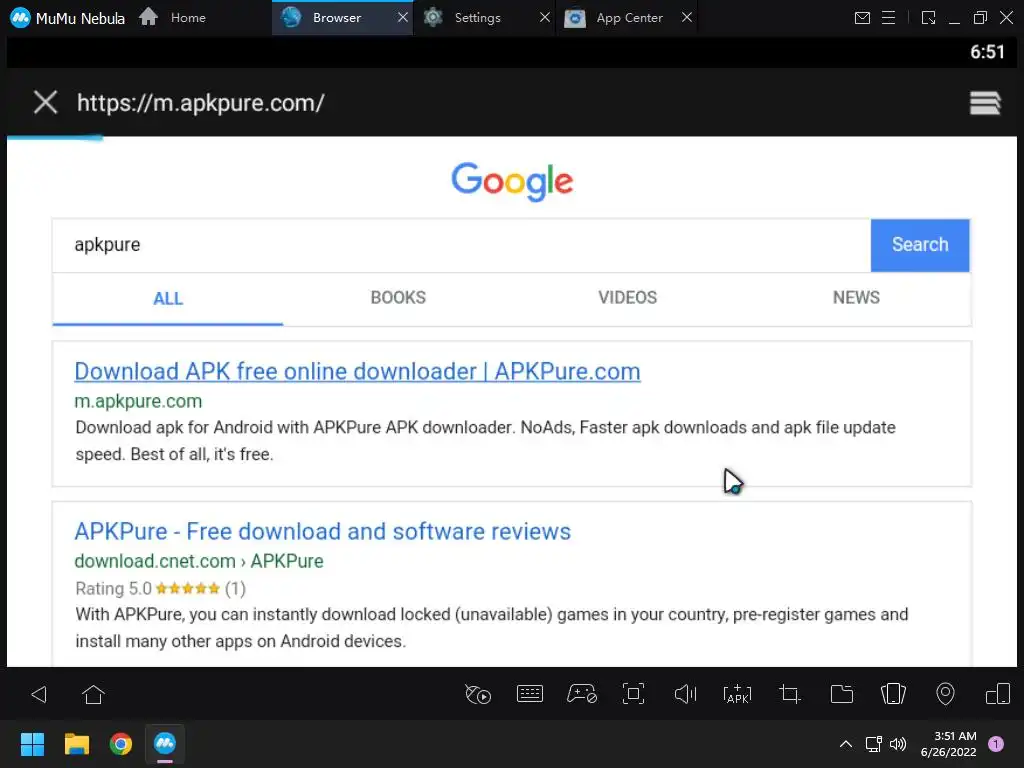Close the App Center tab
Screen dimensions: 1024x768
tap(686, 18)
